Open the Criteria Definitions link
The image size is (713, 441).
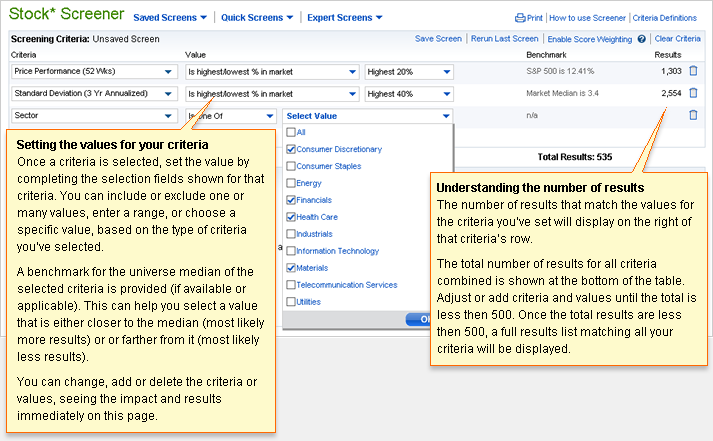click(665, 18)
